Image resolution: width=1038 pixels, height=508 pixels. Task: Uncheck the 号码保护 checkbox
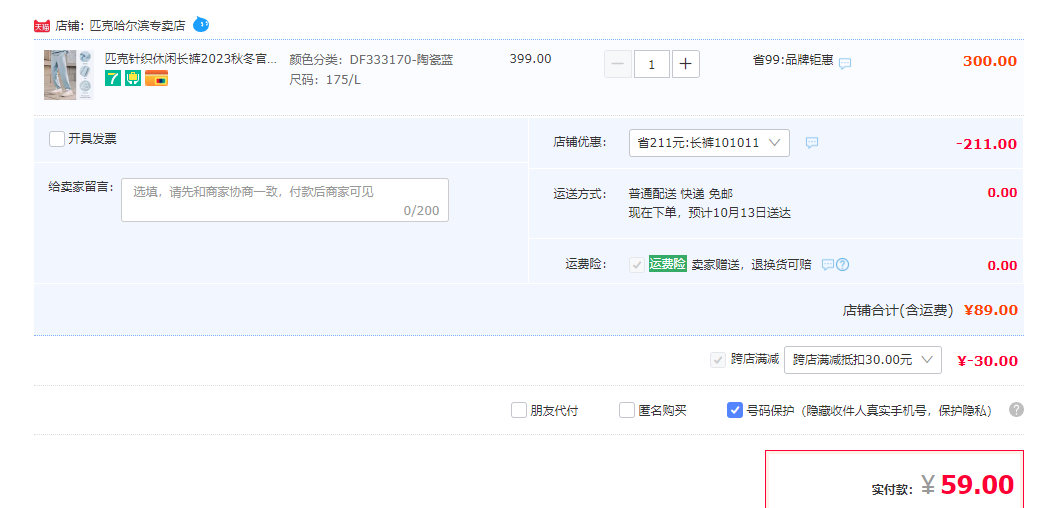tap(735, 411)
